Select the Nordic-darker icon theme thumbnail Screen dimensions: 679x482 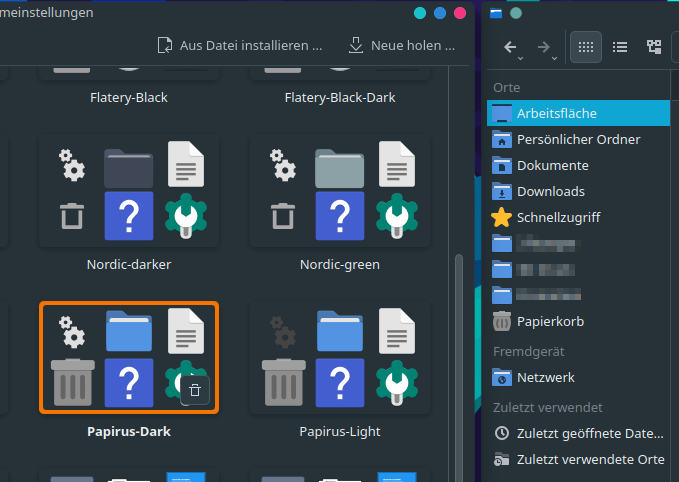pos(129,191)
